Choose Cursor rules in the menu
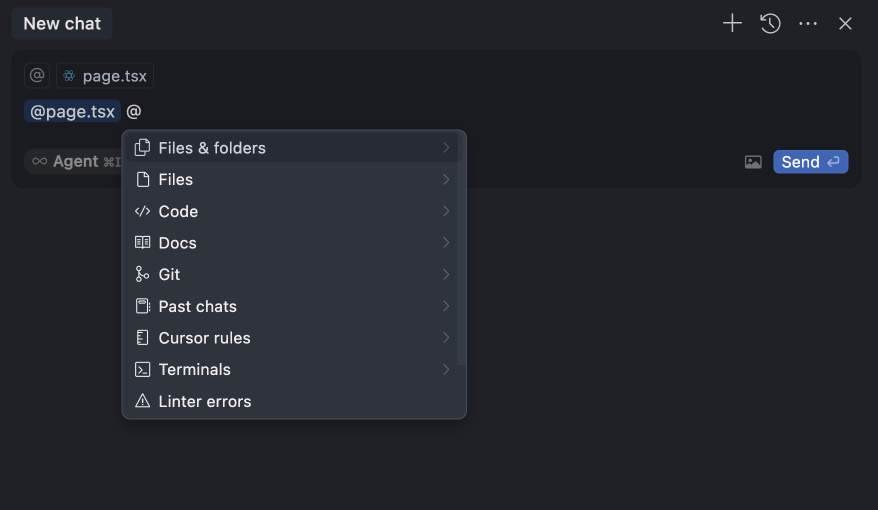 coord(204,338)
